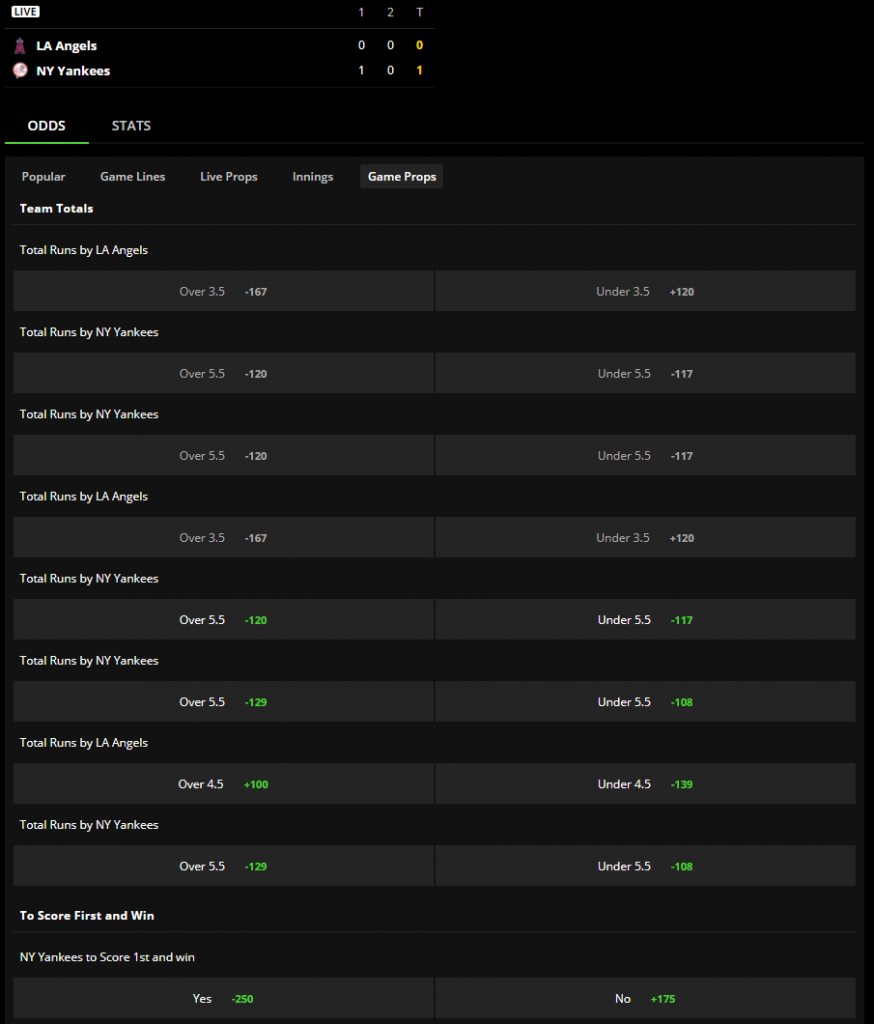
Task: Click the Team Totals section header
Action: [x=57, y=208]
